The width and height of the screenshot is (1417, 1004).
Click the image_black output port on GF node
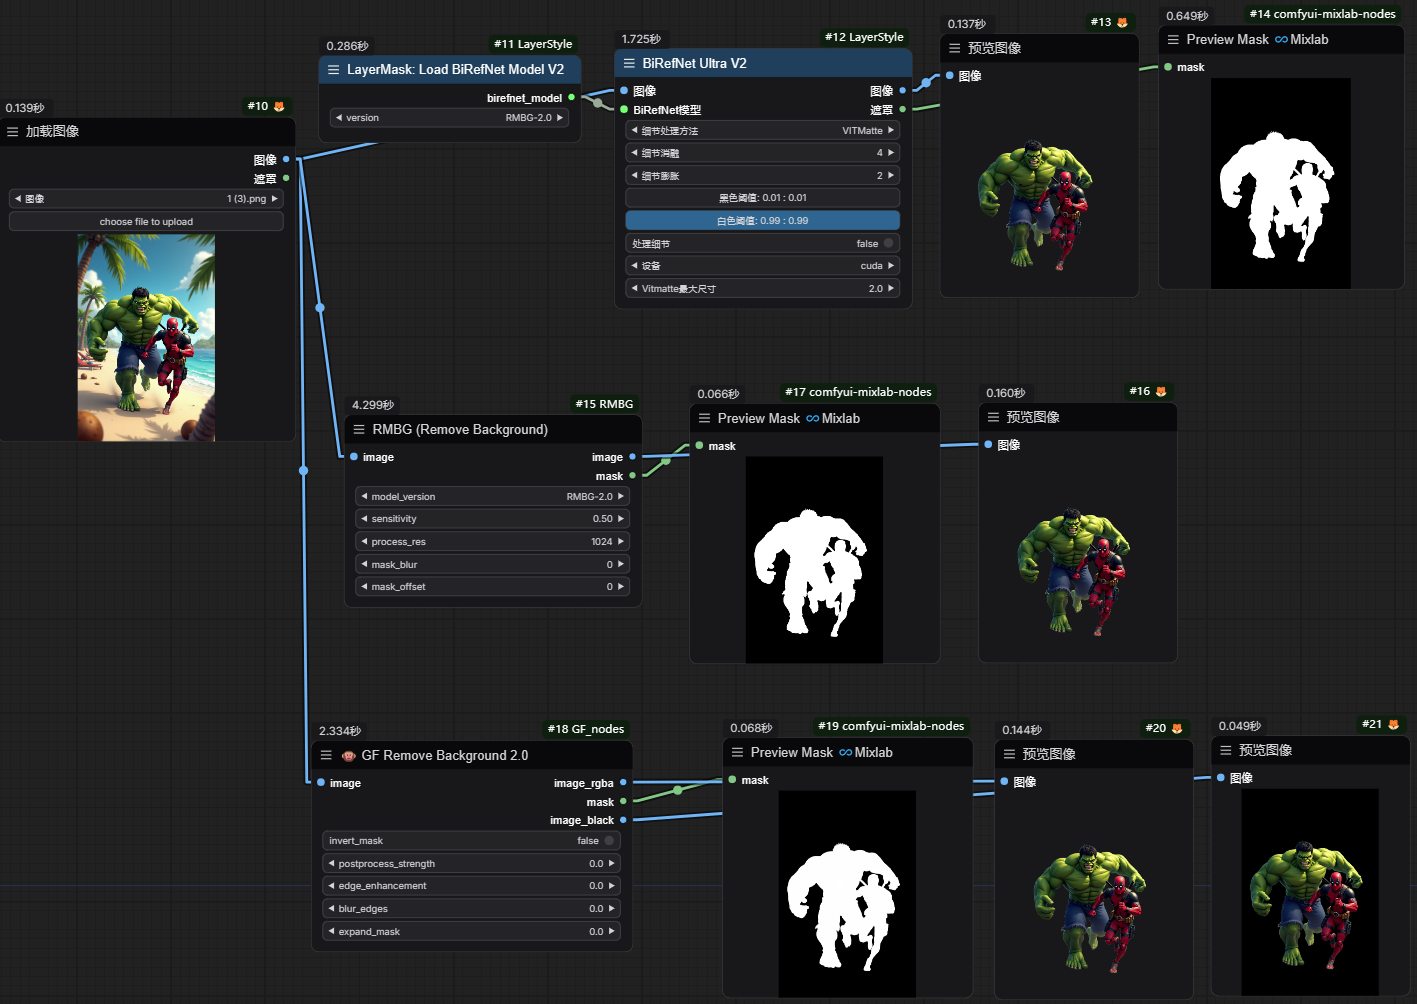coord(623,820)
